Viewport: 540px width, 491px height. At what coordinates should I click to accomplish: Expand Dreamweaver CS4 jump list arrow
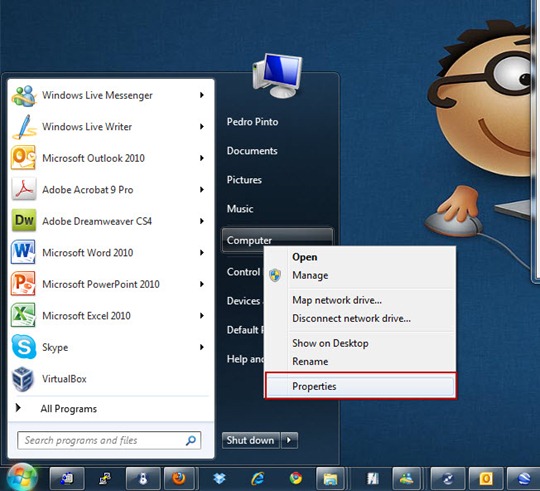pyautogui.click(x=202, y=221)
